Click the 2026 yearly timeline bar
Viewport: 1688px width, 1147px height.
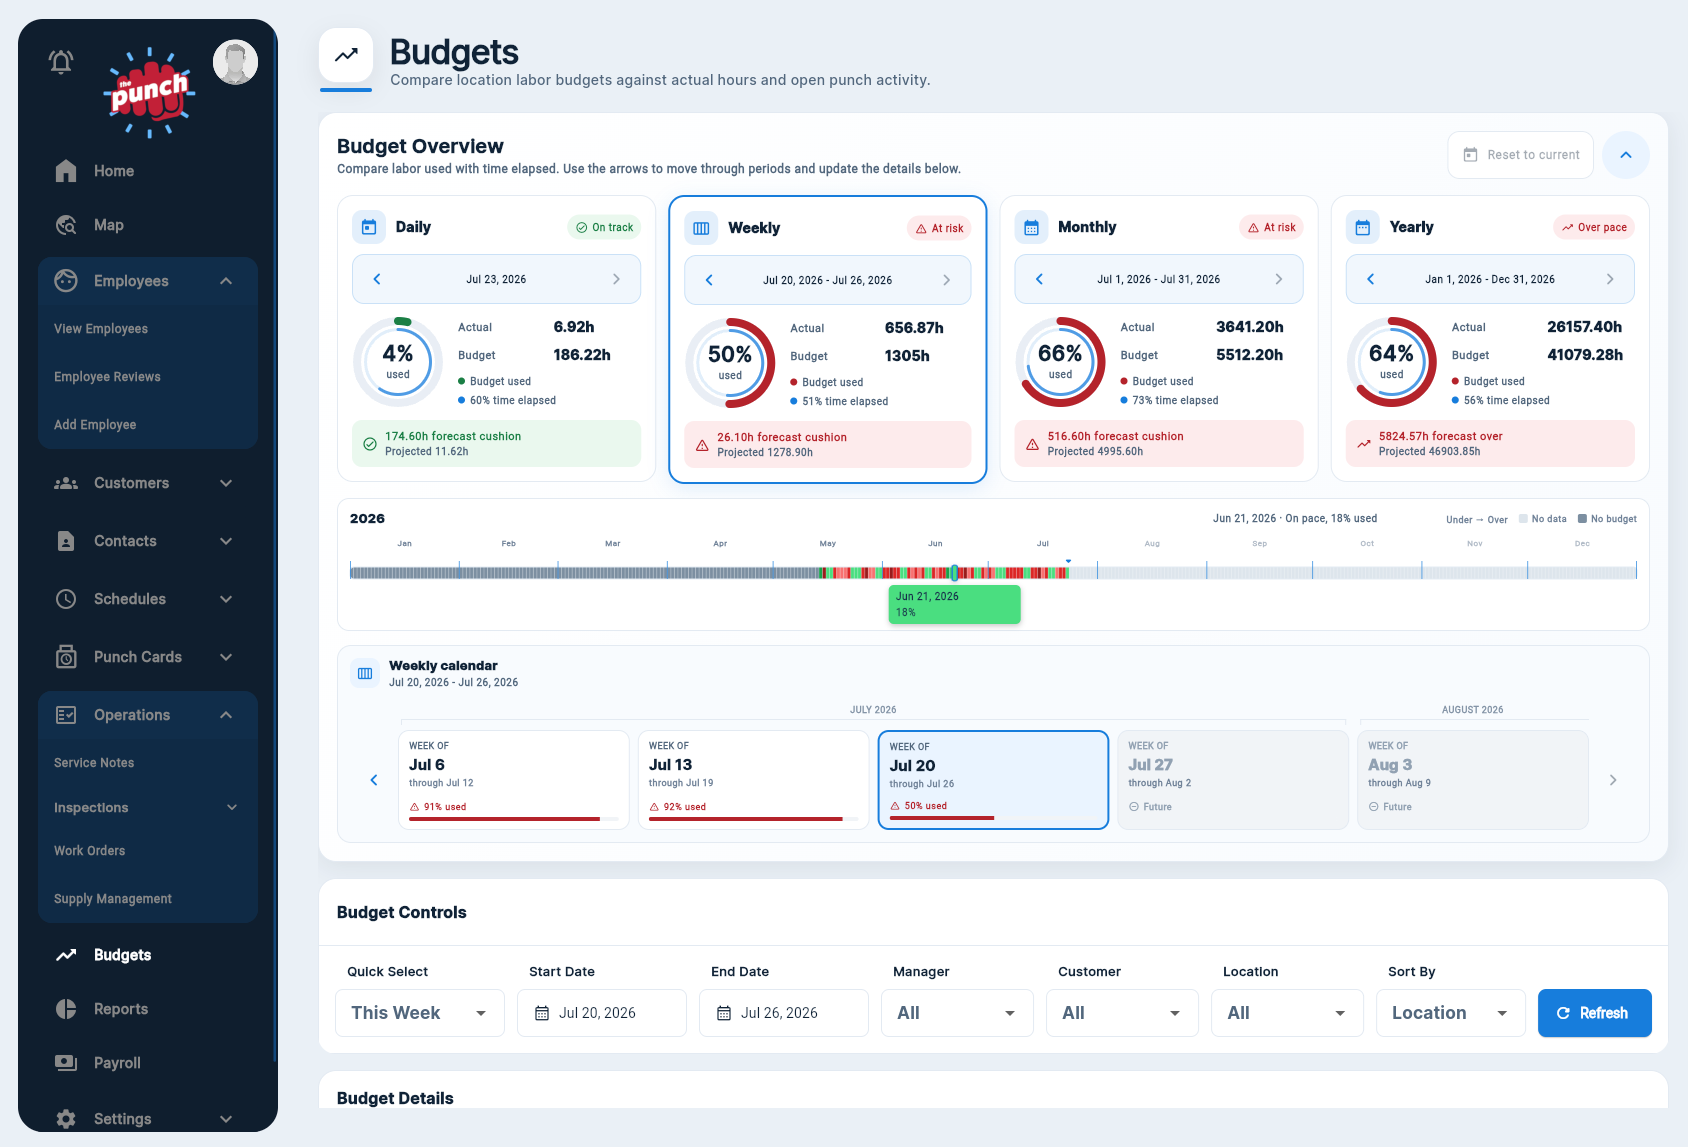click(993, 573)
